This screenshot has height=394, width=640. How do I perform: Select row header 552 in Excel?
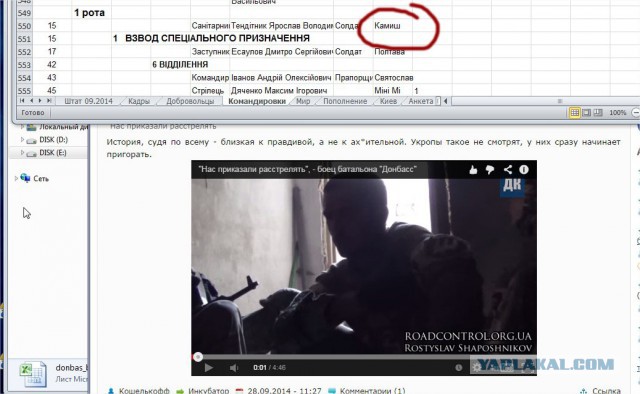pyautogui.click(x=24, y=52)
